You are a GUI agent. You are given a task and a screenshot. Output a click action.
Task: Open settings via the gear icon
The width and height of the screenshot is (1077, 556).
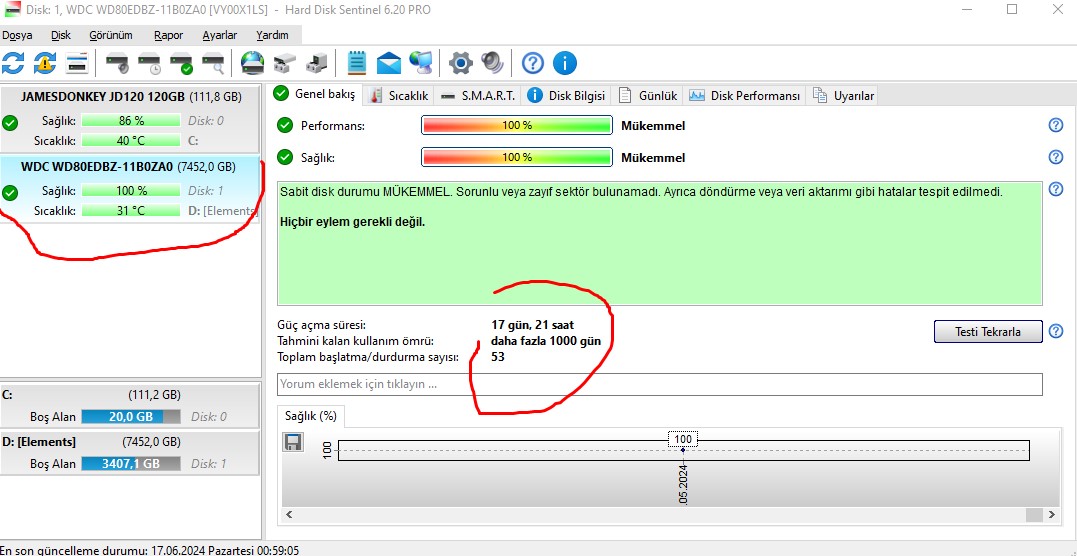point(461,63)
